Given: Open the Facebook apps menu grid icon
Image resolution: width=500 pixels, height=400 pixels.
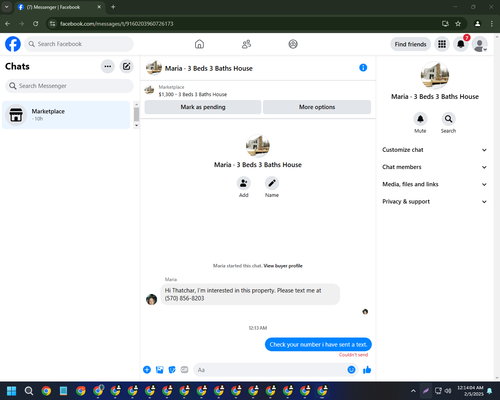Looking at the screenshot, I should pyautogui.click(x=442, y=44).
